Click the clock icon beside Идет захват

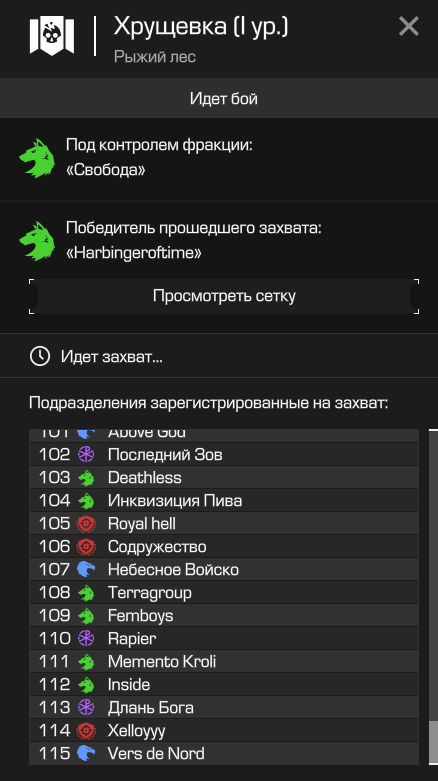[40, 357]
